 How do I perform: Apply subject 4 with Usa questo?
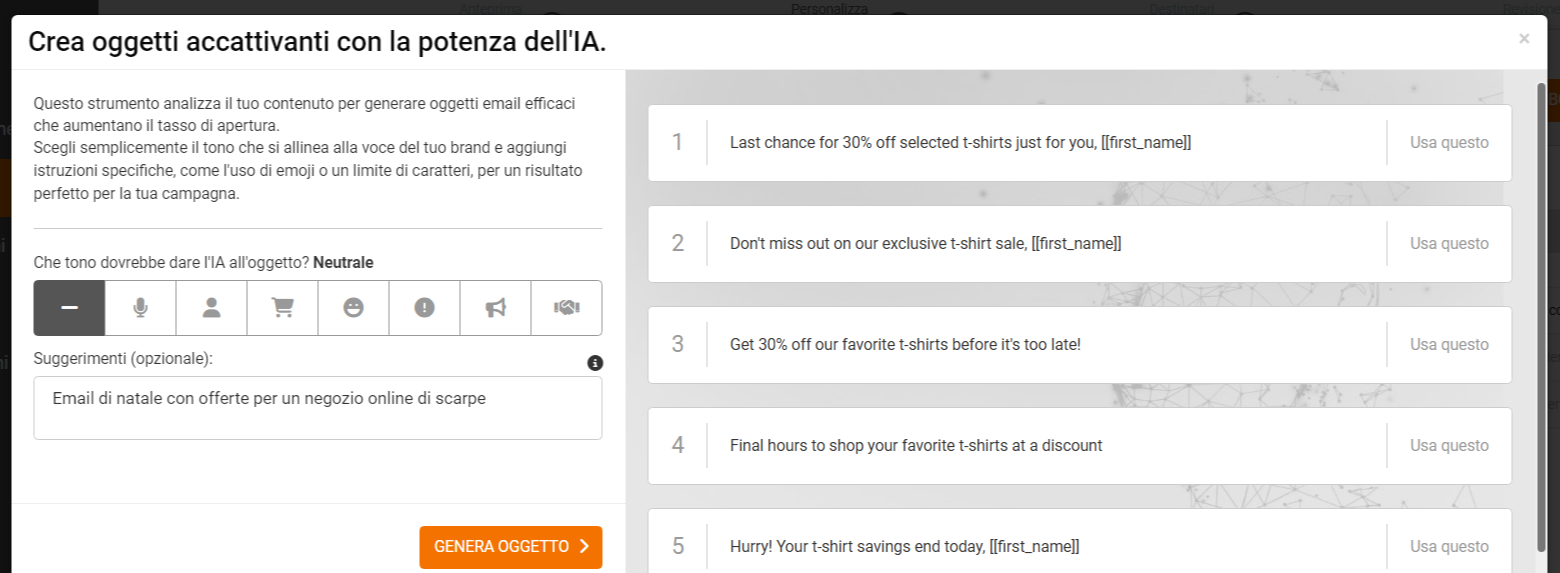(1449, 446)
